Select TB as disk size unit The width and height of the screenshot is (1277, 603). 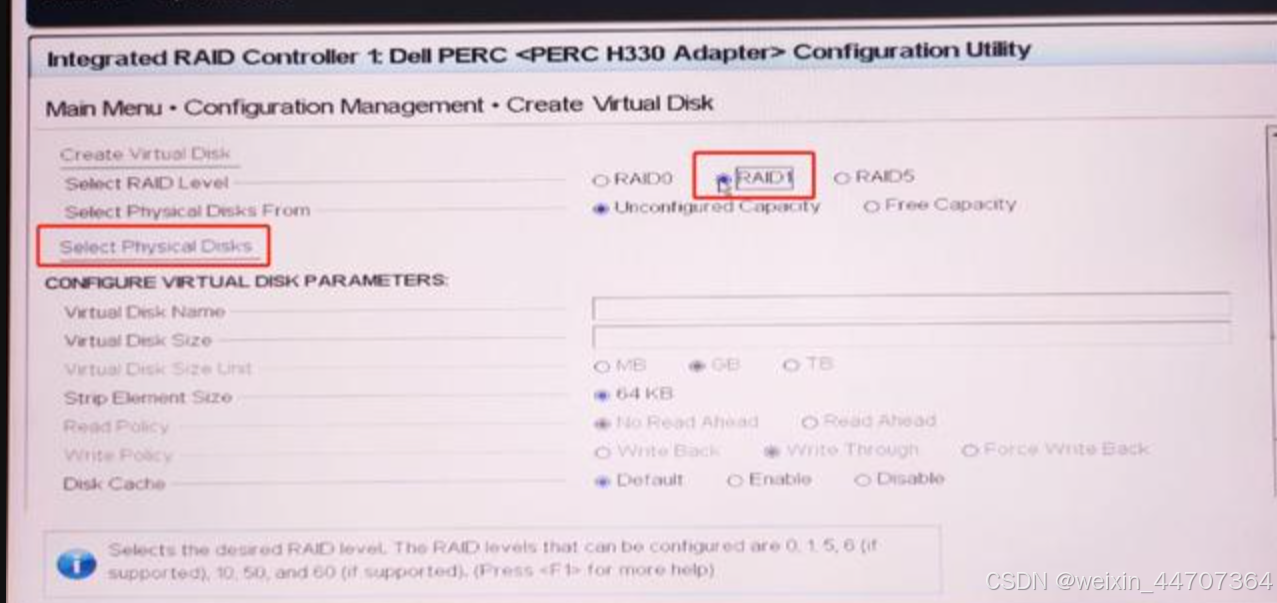(x=791, y=365)
